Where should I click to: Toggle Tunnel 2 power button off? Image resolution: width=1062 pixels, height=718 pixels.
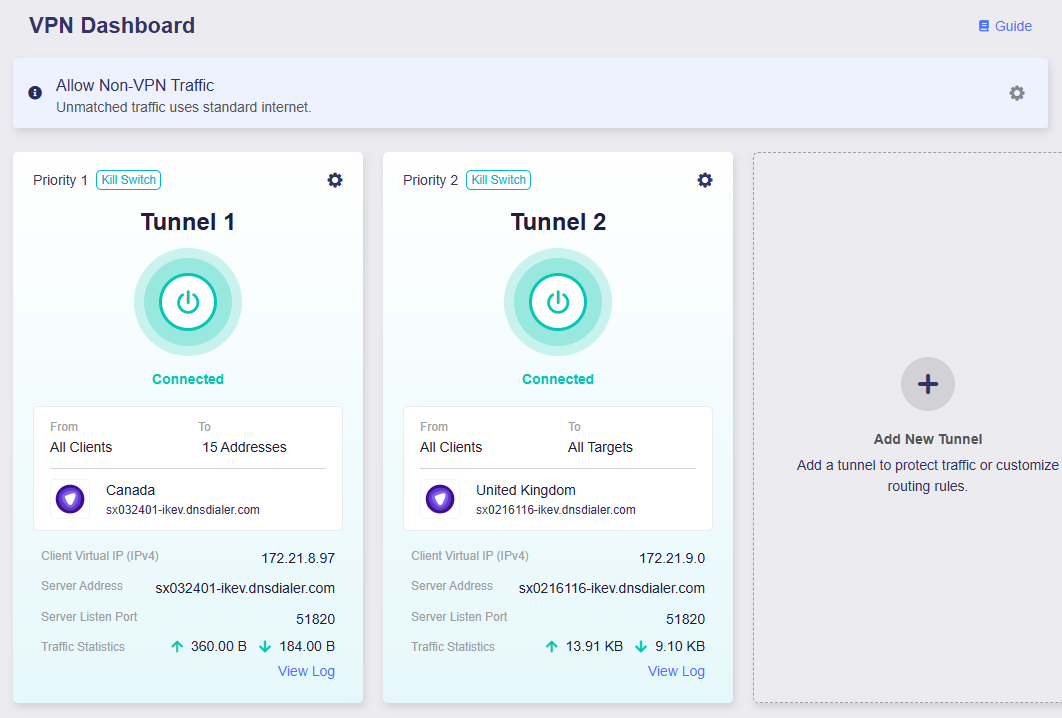[x=558, y=301]
